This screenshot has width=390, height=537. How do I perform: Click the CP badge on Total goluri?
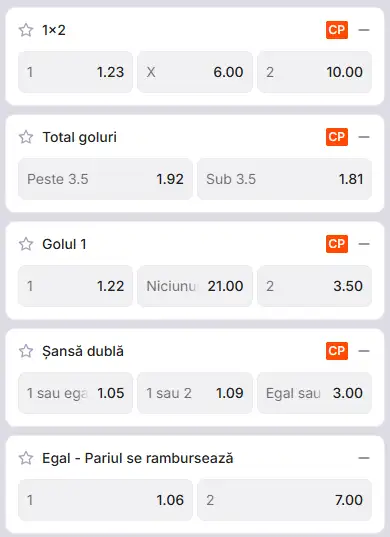pyautogui.click(x=337, y=137)
